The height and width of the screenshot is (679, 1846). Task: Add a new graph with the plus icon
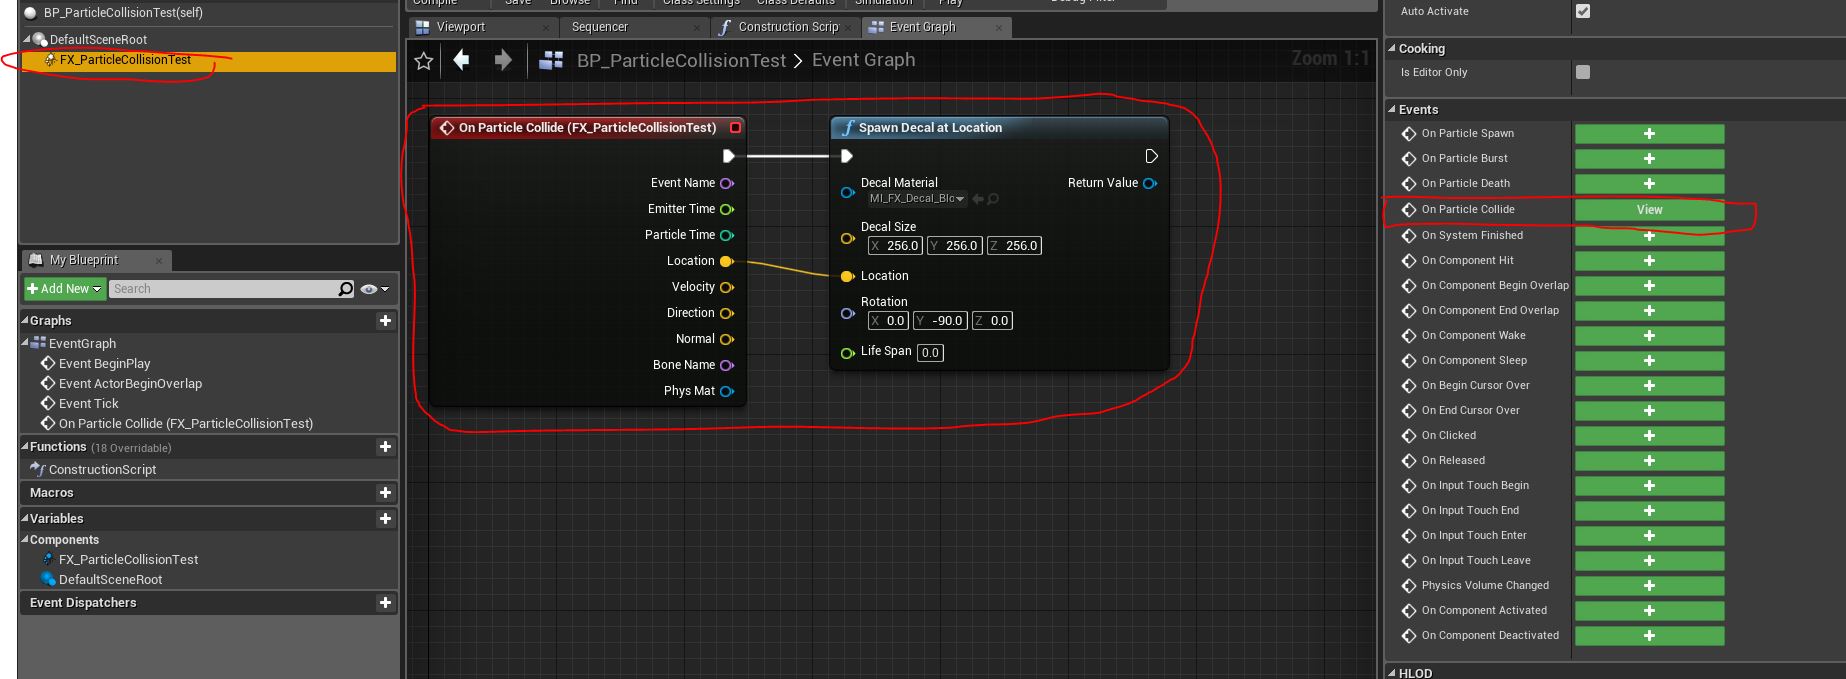[x=385, y=321]
